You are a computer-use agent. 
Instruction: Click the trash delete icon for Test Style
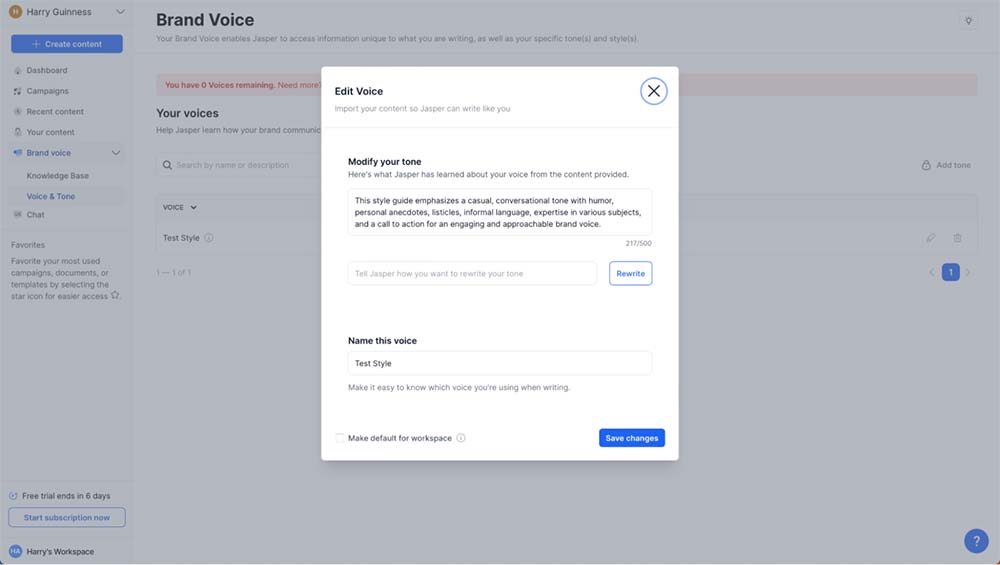coord(957,238)
